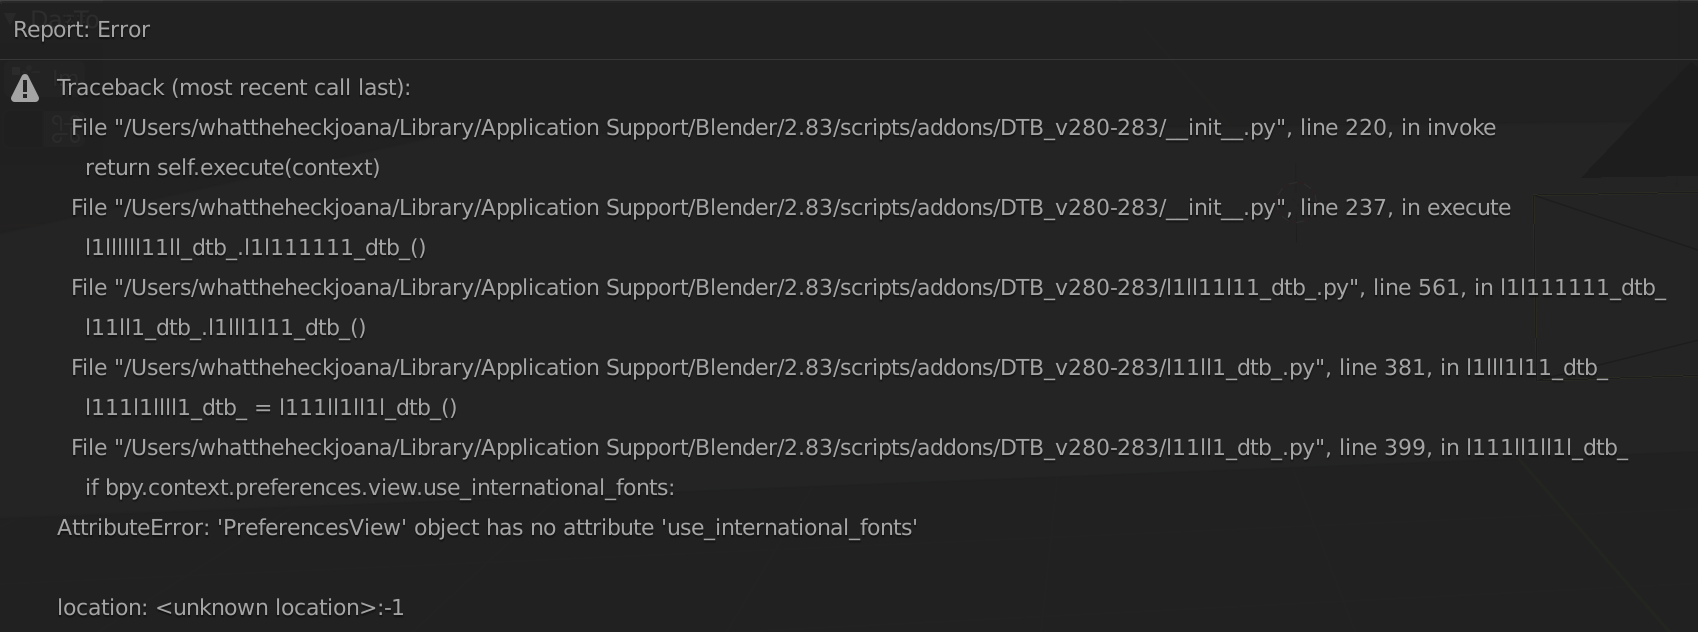Click the AttributeError message line

click(x=487, y=528)
